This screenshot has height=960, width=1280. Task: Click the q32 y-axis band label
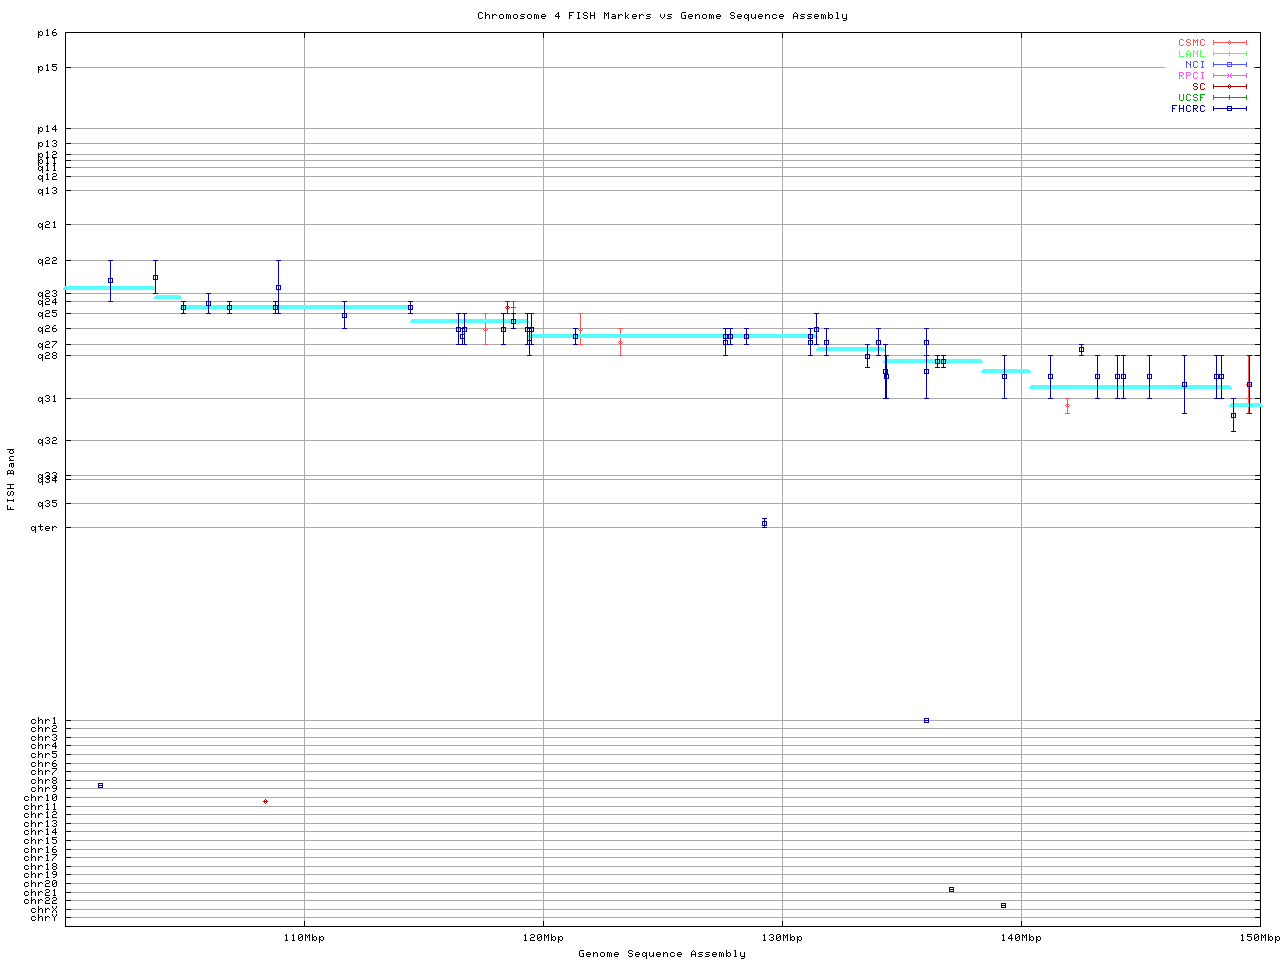46,441
